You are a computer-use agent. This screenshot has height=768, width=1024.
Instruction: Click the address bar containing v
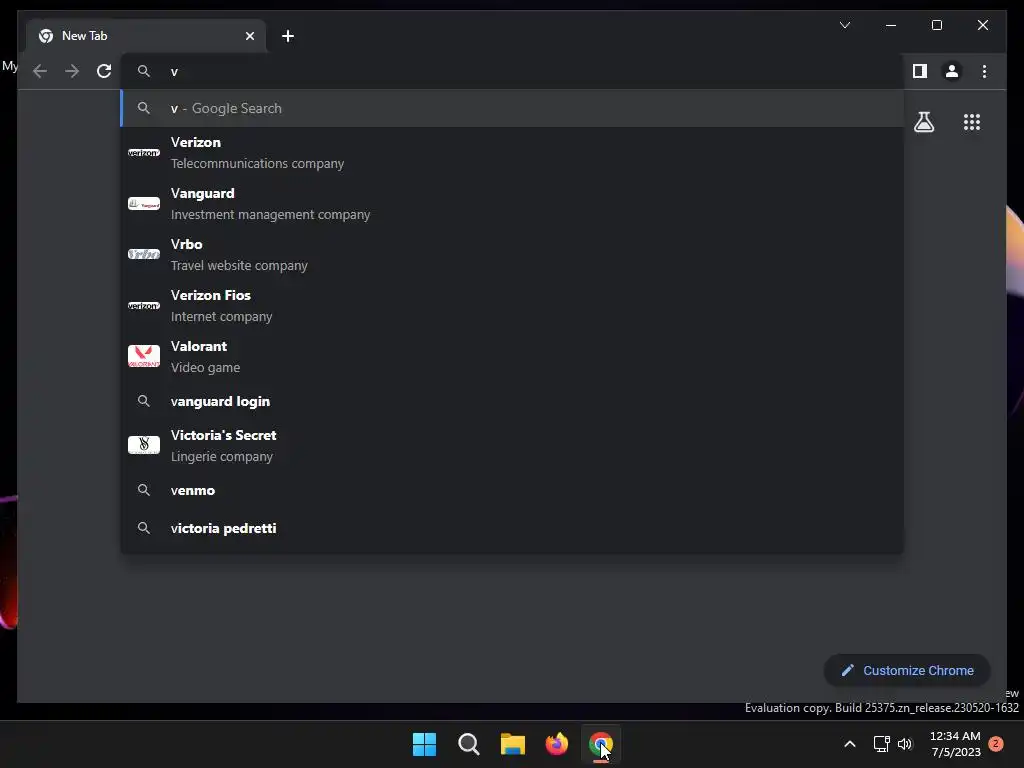[x=513, y=71]
